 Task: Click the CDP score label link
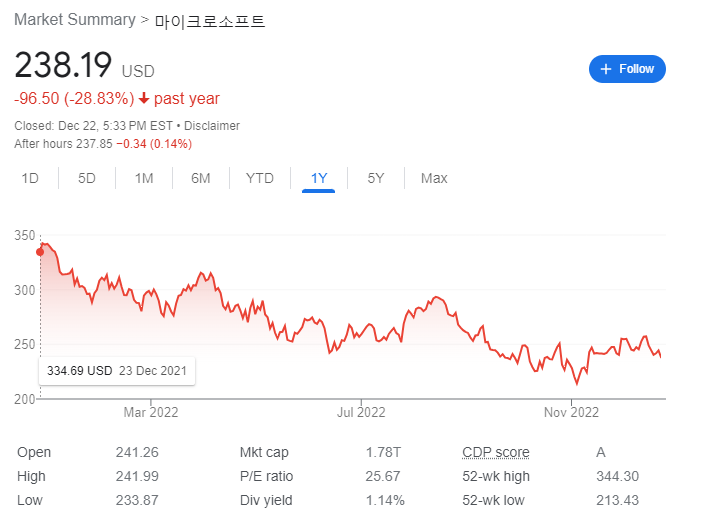point(496,452)
